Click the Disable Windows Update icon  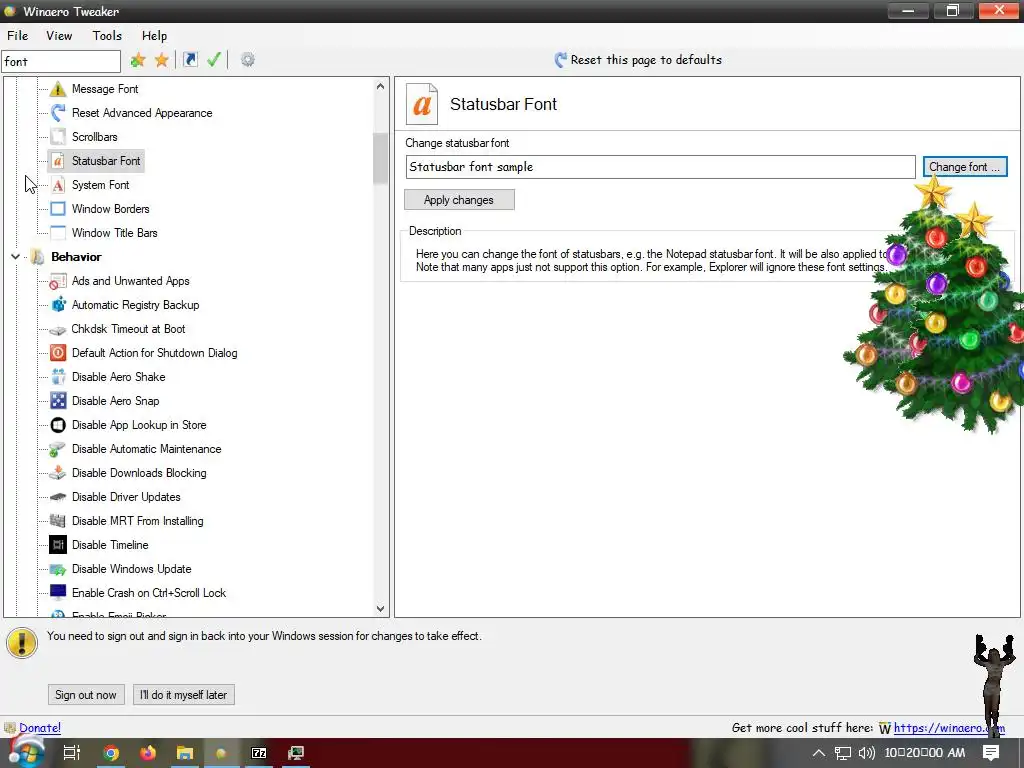coord(58,569)
